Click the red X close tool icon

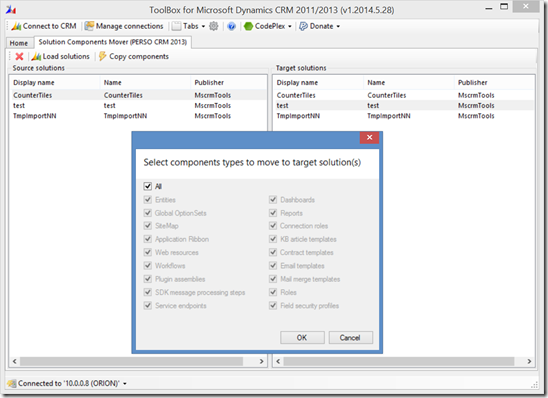tap(20, 56)
